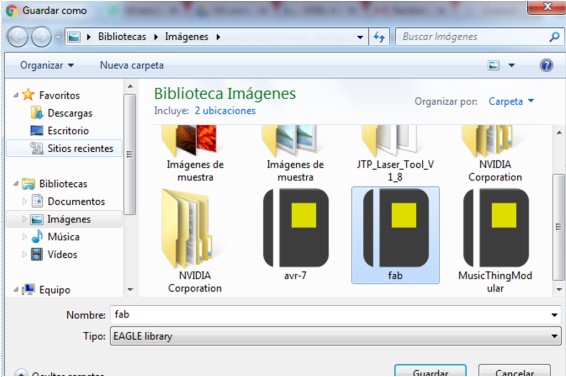
Task: Open Vídeos library
Action: [x=62, y=255]
